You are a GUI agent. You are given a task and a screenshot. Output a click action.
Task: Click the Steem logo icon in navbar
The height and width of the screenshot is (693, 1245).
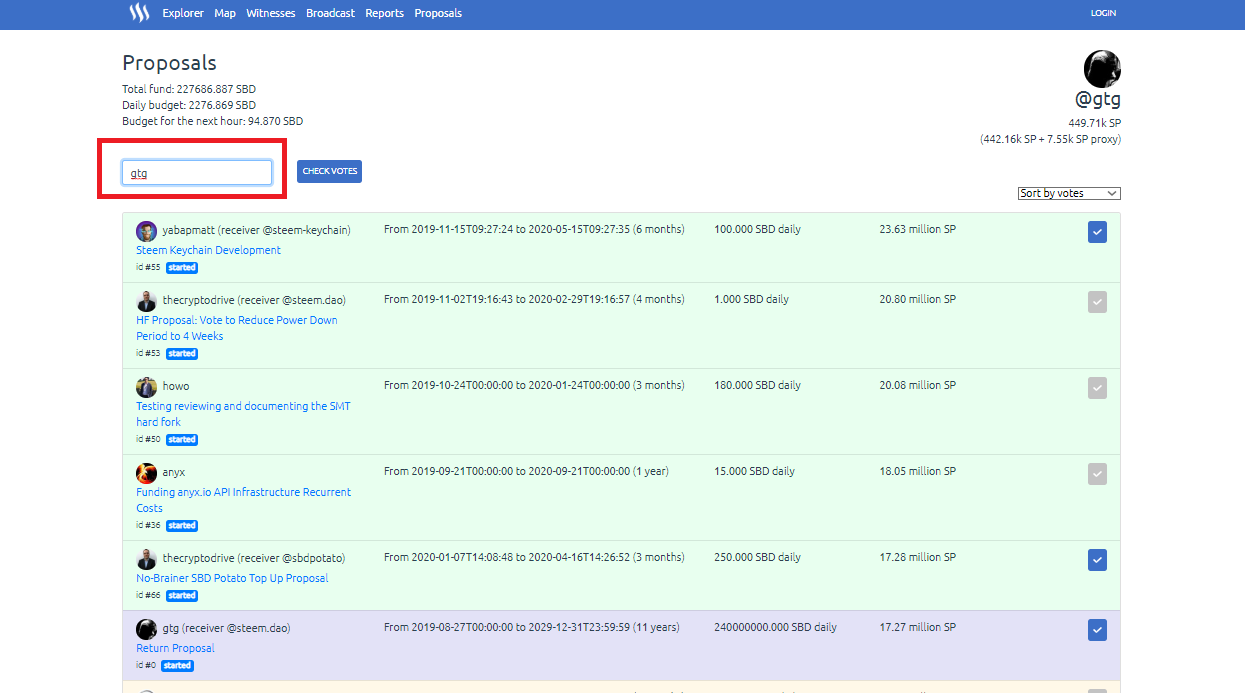click(139, 13)
